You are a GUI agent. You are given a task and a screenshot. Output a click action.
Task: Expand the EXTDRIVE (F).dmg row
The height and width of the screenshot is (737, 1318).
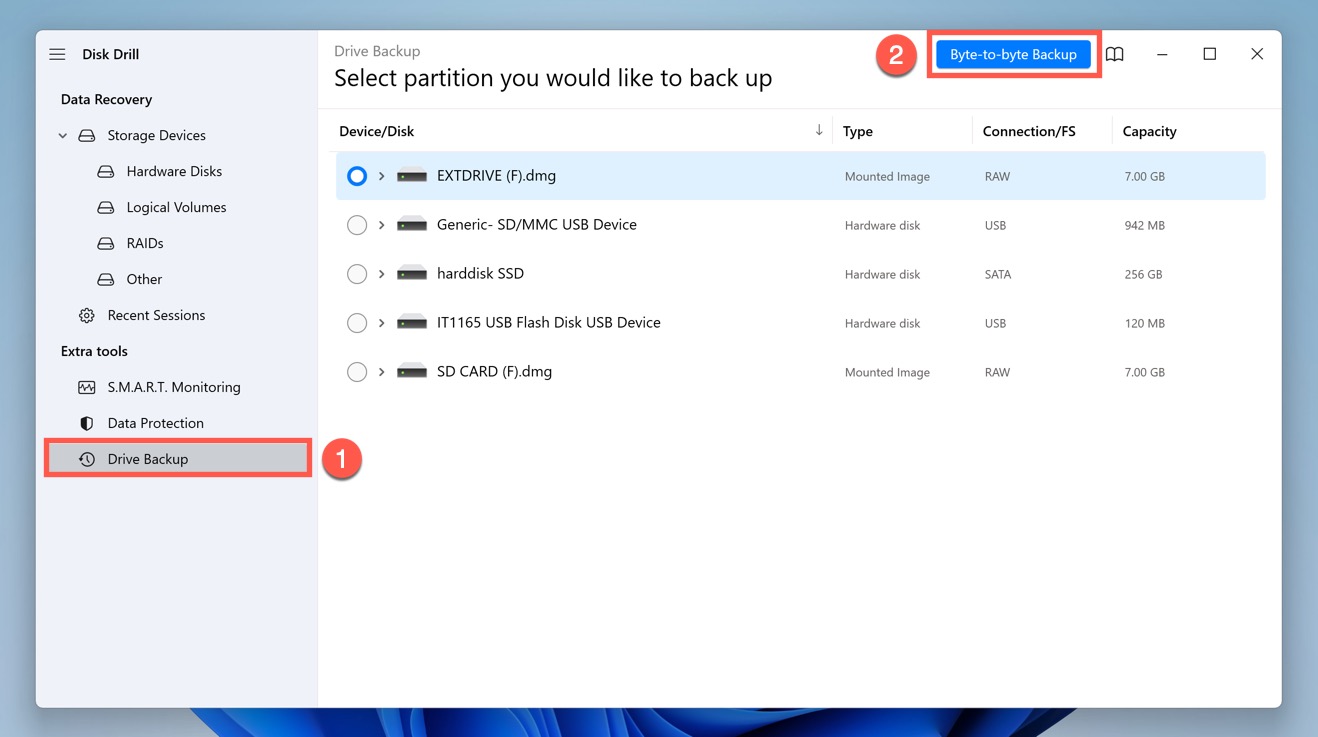click(x=381, y=176)
